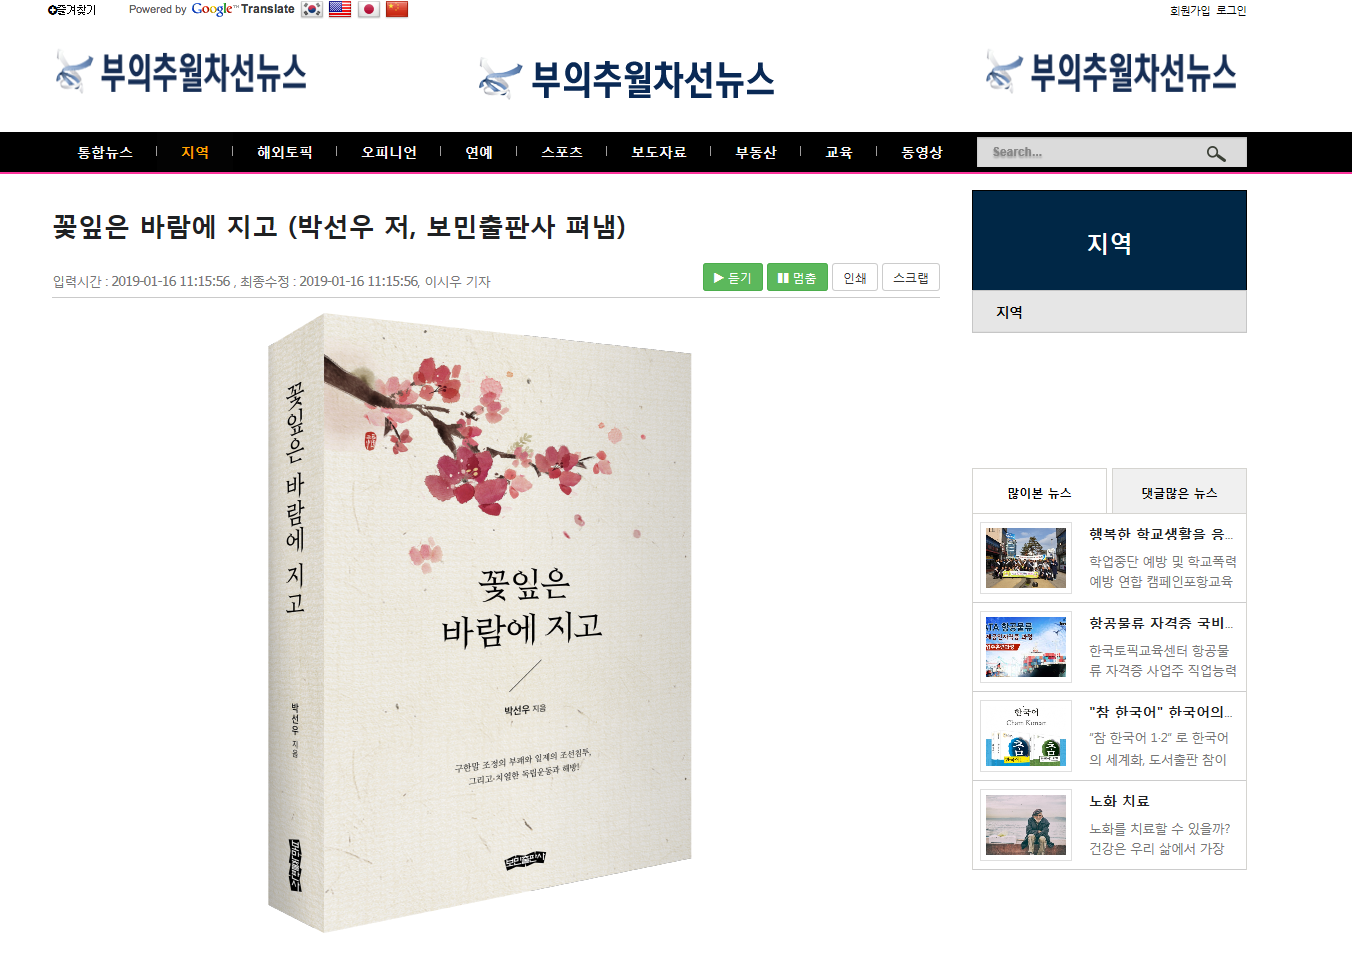Click the 스크랩 scrap button
Screen dimensions: 1352x980
point(911,277)
